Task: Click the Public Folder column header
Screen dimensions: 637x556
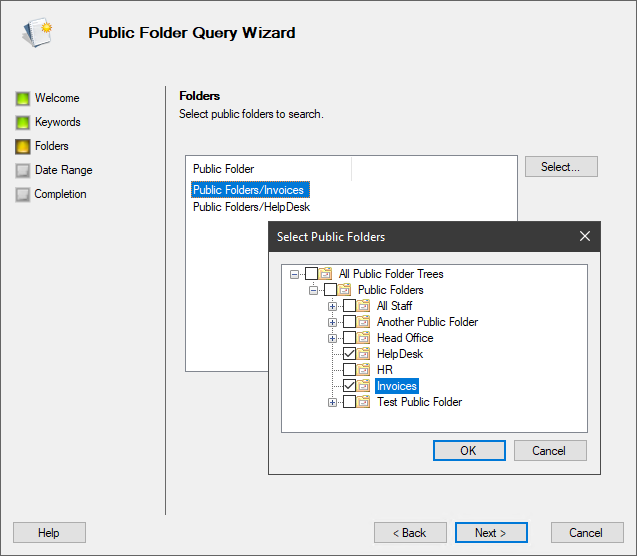Action: pos(269,169)
